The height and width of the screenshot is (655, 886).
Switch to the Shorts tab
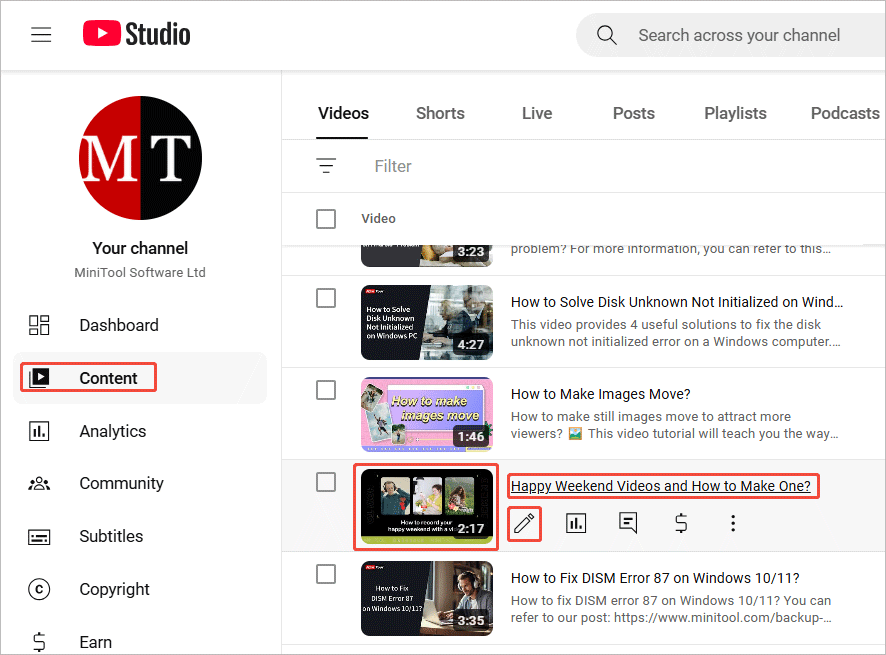[440, 113]
